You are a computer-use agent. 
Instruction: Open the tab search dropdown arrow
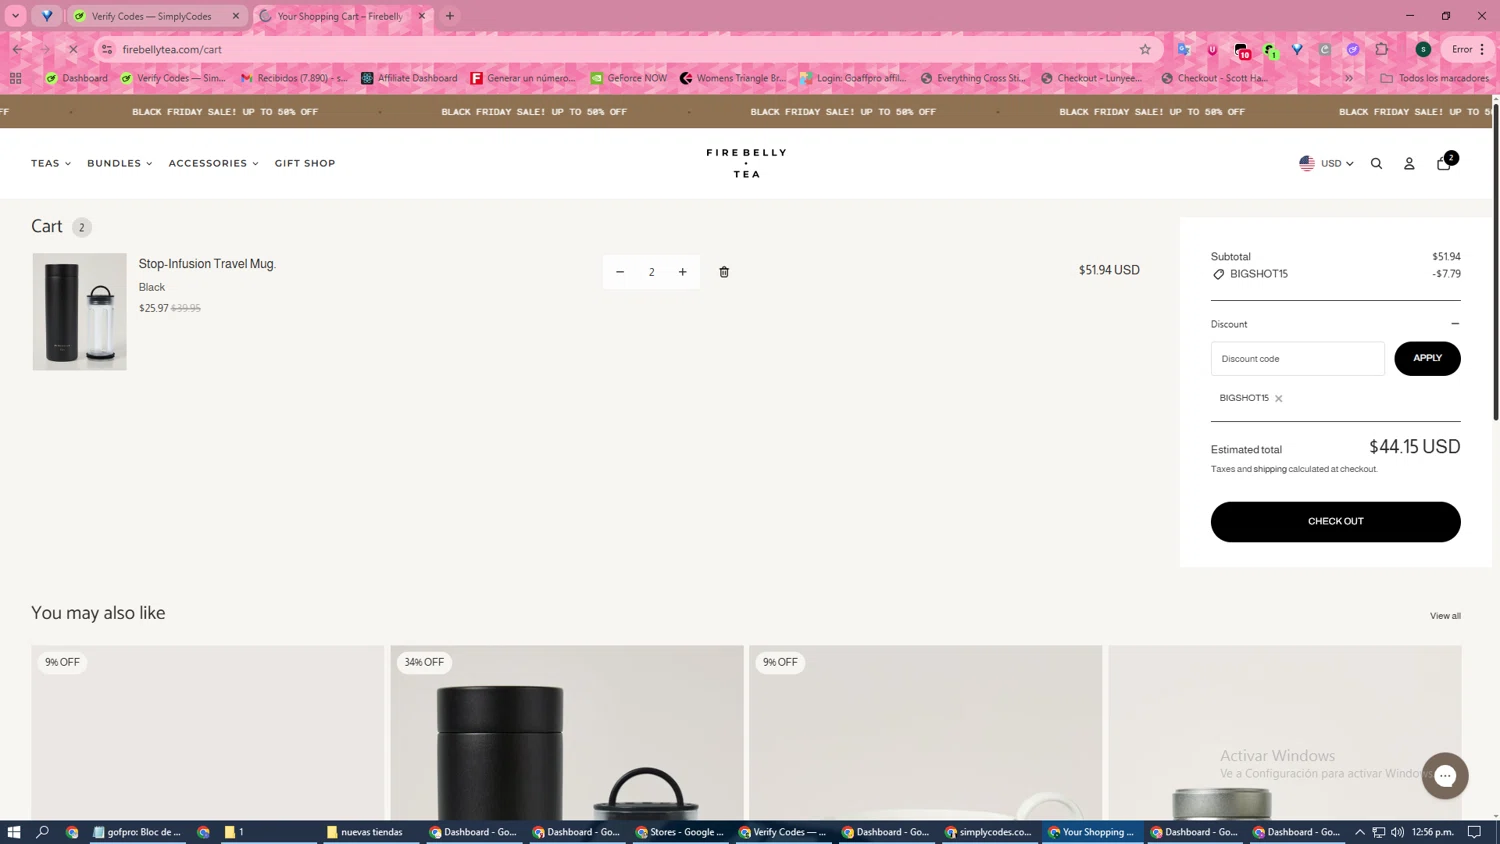coord(16,16)
